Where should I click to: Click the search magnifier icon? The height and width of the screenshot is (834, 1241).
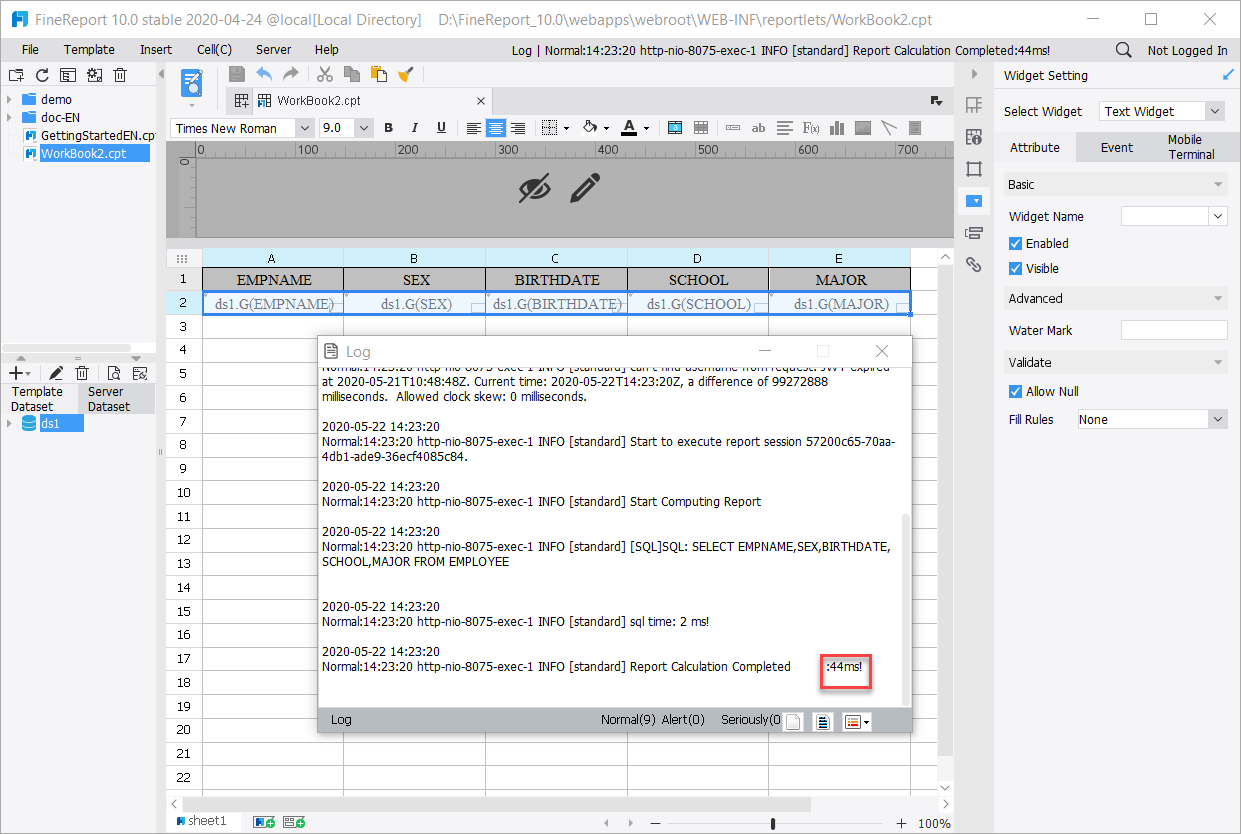(x=1123, y=50)
